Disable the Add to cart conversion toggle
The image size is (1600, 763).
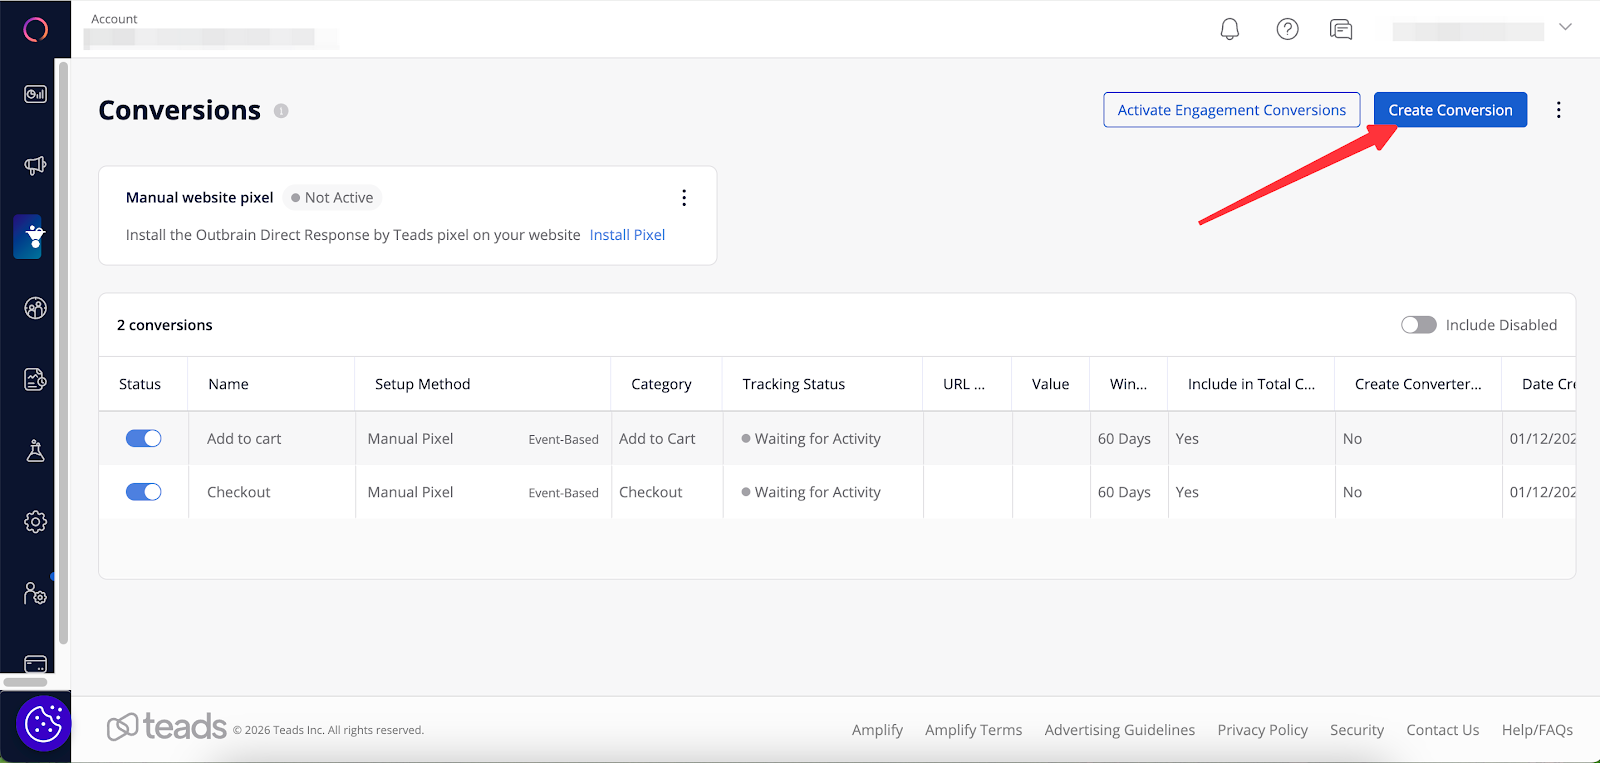tap(143, 438)
